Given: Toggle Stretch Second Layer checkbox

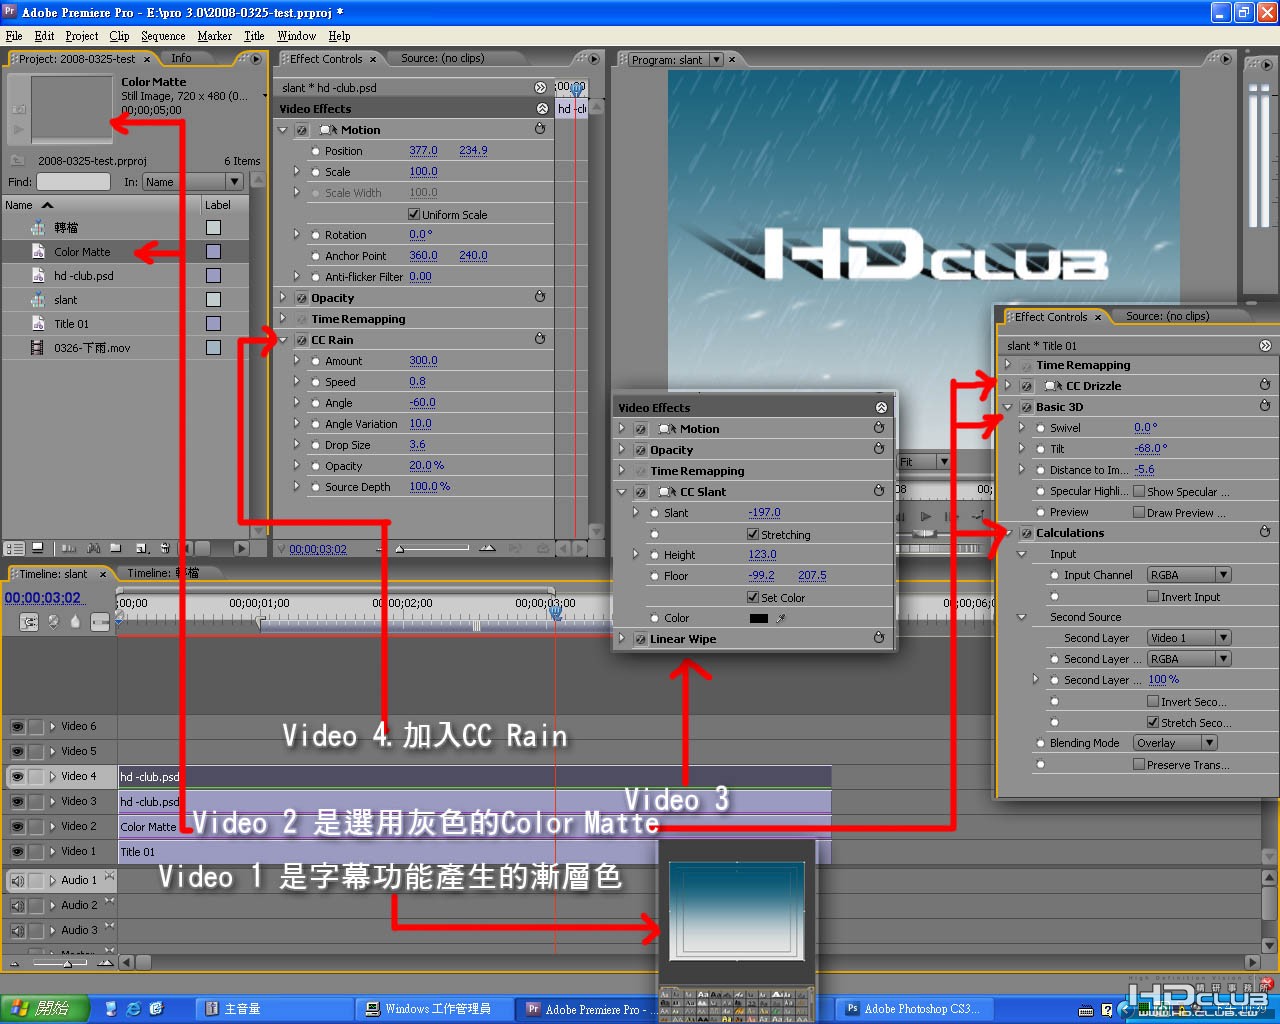Looking at the screenshot, I should (x=1153, y=722).
